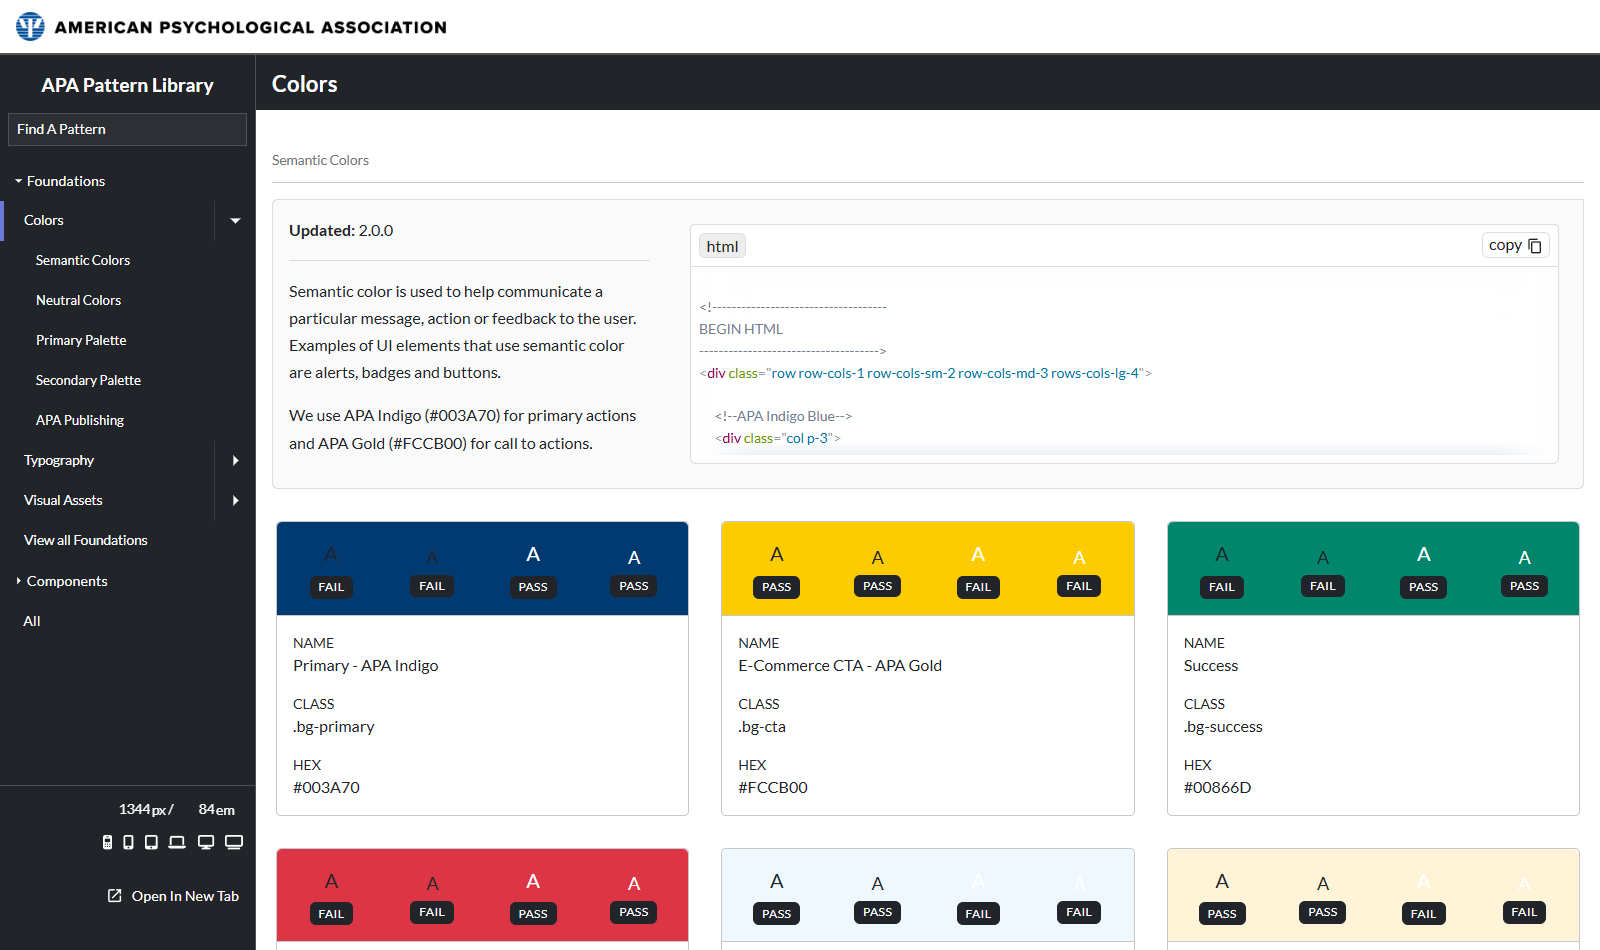Click the pale cream color swatch
The width and height of the screenshot is (1600, 950).
tap(1373, 895)
